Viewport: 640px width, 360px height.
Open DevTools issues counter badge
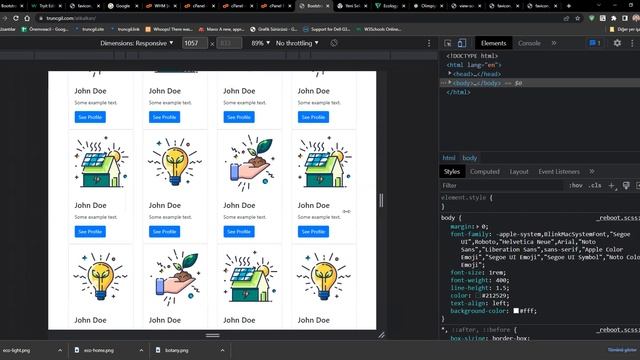(594, 43)
